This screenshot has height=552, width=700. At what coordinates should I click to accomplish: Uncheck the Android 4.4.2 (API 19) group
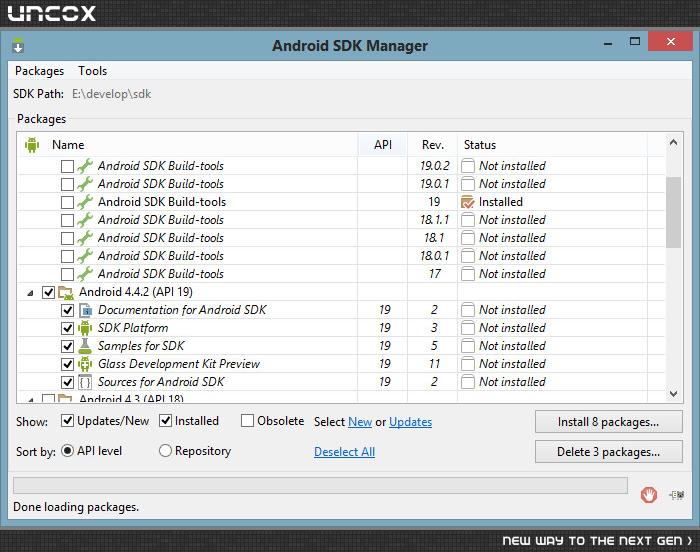[x=48, y=293]
